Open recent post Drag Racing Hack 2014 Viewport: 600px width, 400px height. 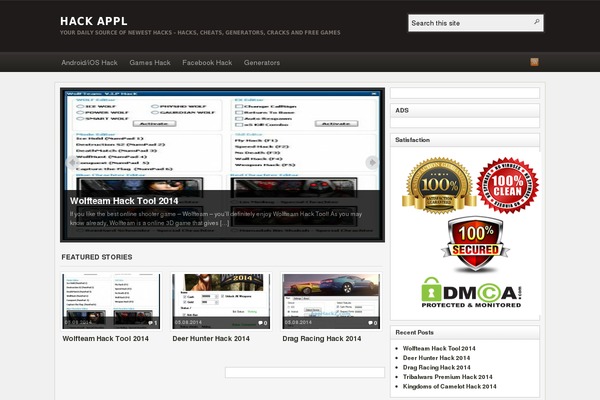(437, 367)
